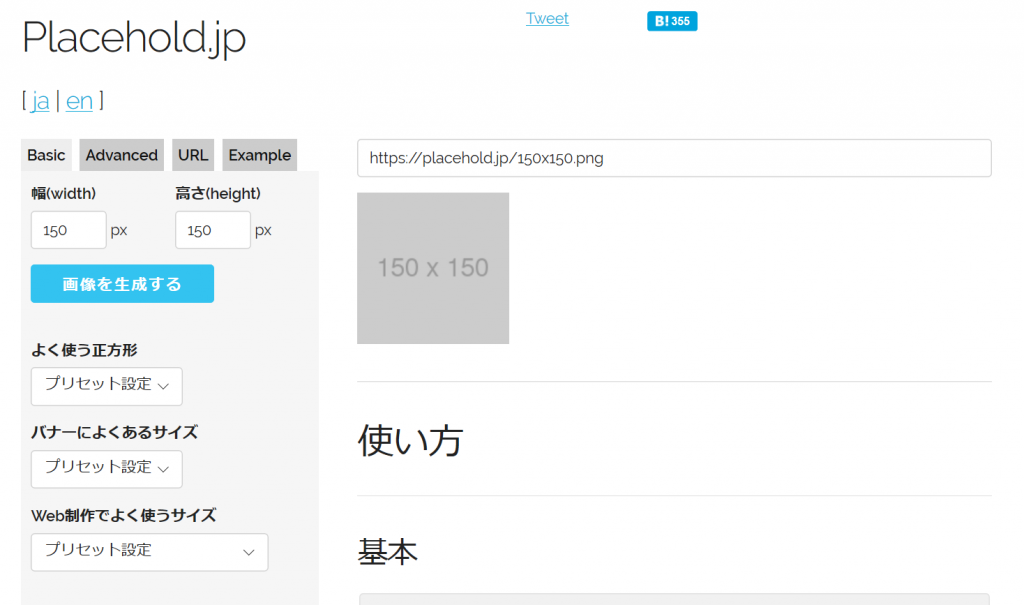
Task: Open the Example tab
Action: coord(259,155)
